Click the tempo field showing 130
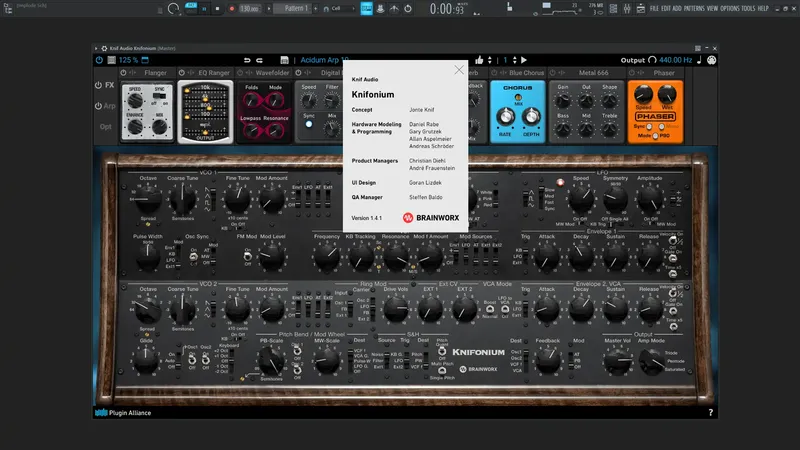 (249, 9)
